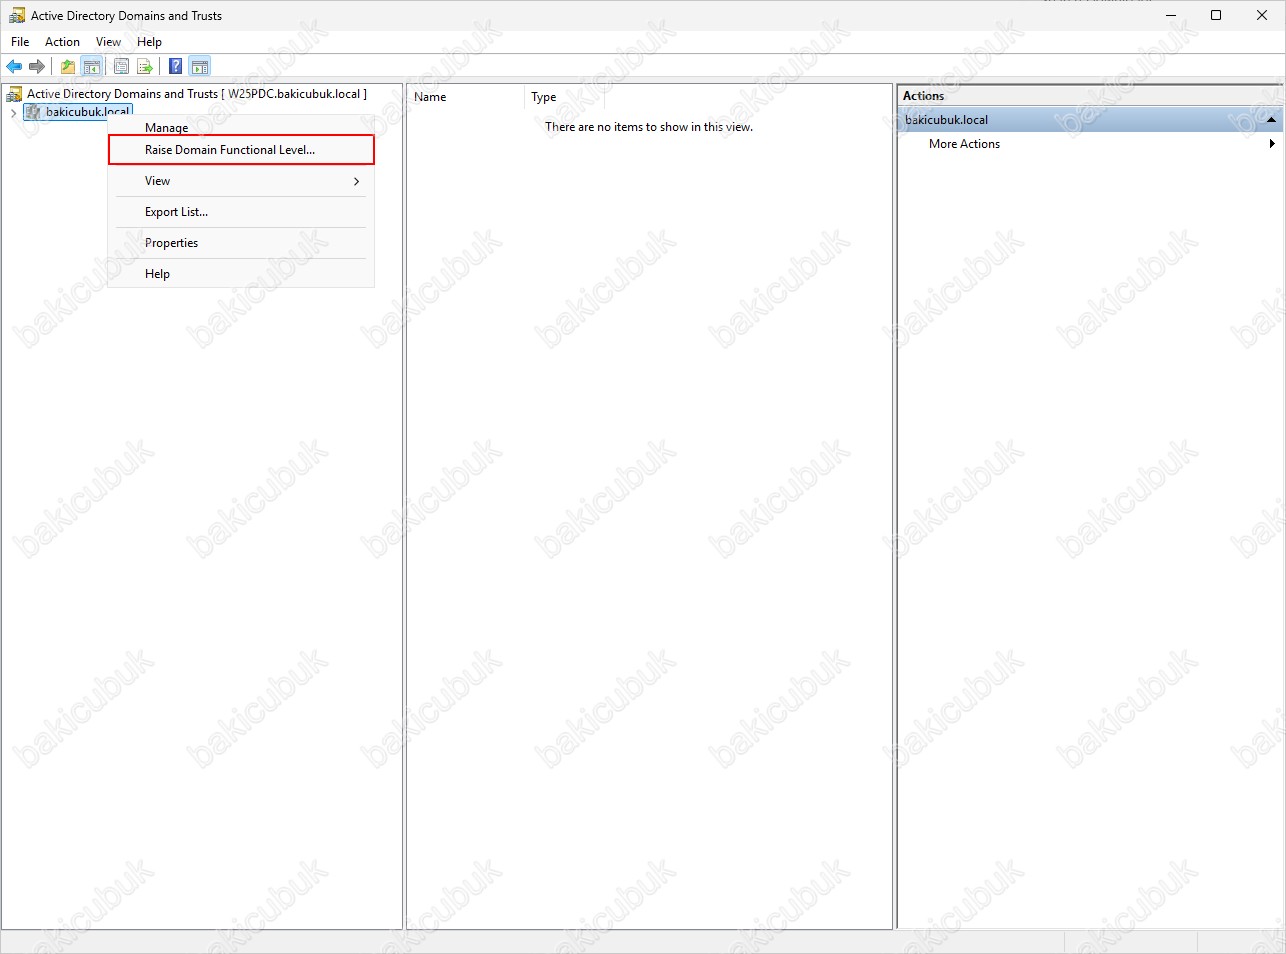
Task: Click 'There are no items to show' text
Action: point(649,127)
